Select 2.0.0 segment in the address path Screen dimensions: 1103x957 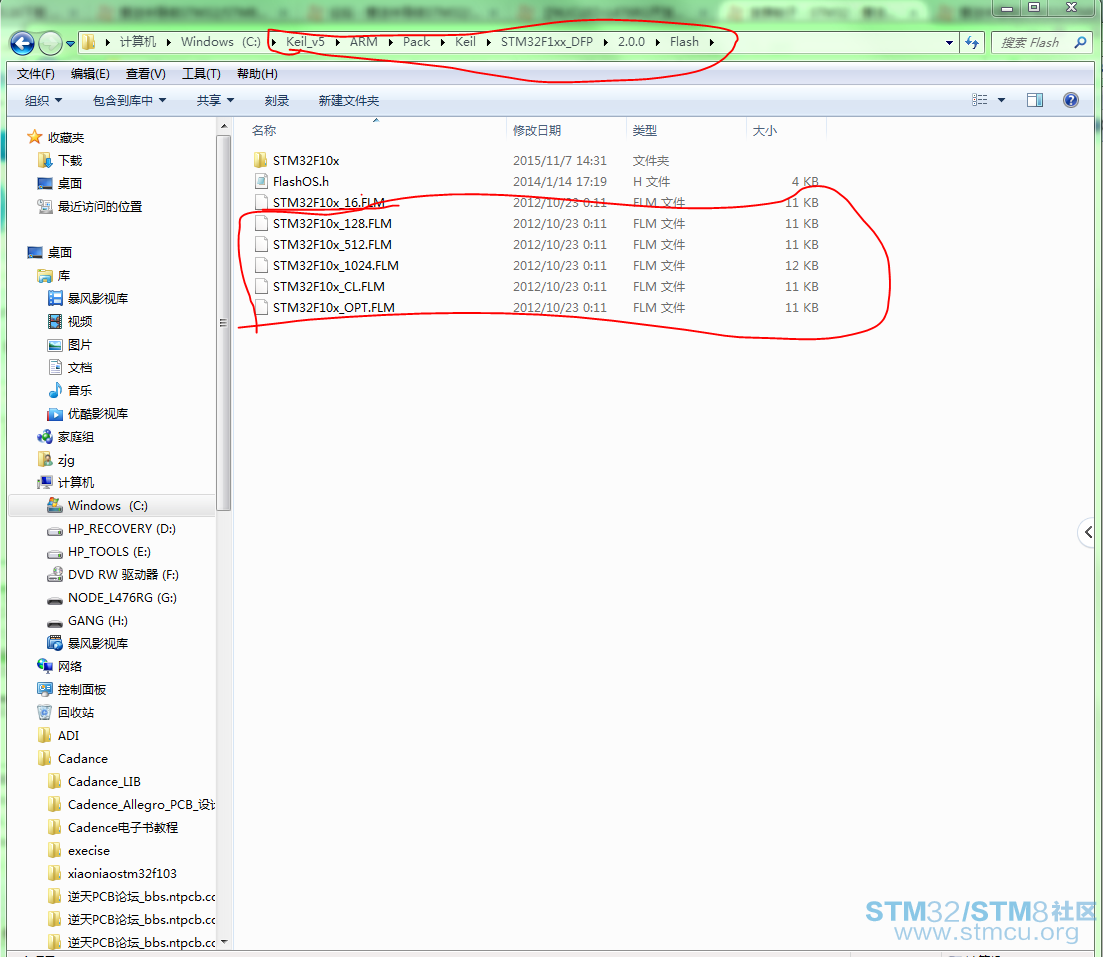tap(631, 42)
